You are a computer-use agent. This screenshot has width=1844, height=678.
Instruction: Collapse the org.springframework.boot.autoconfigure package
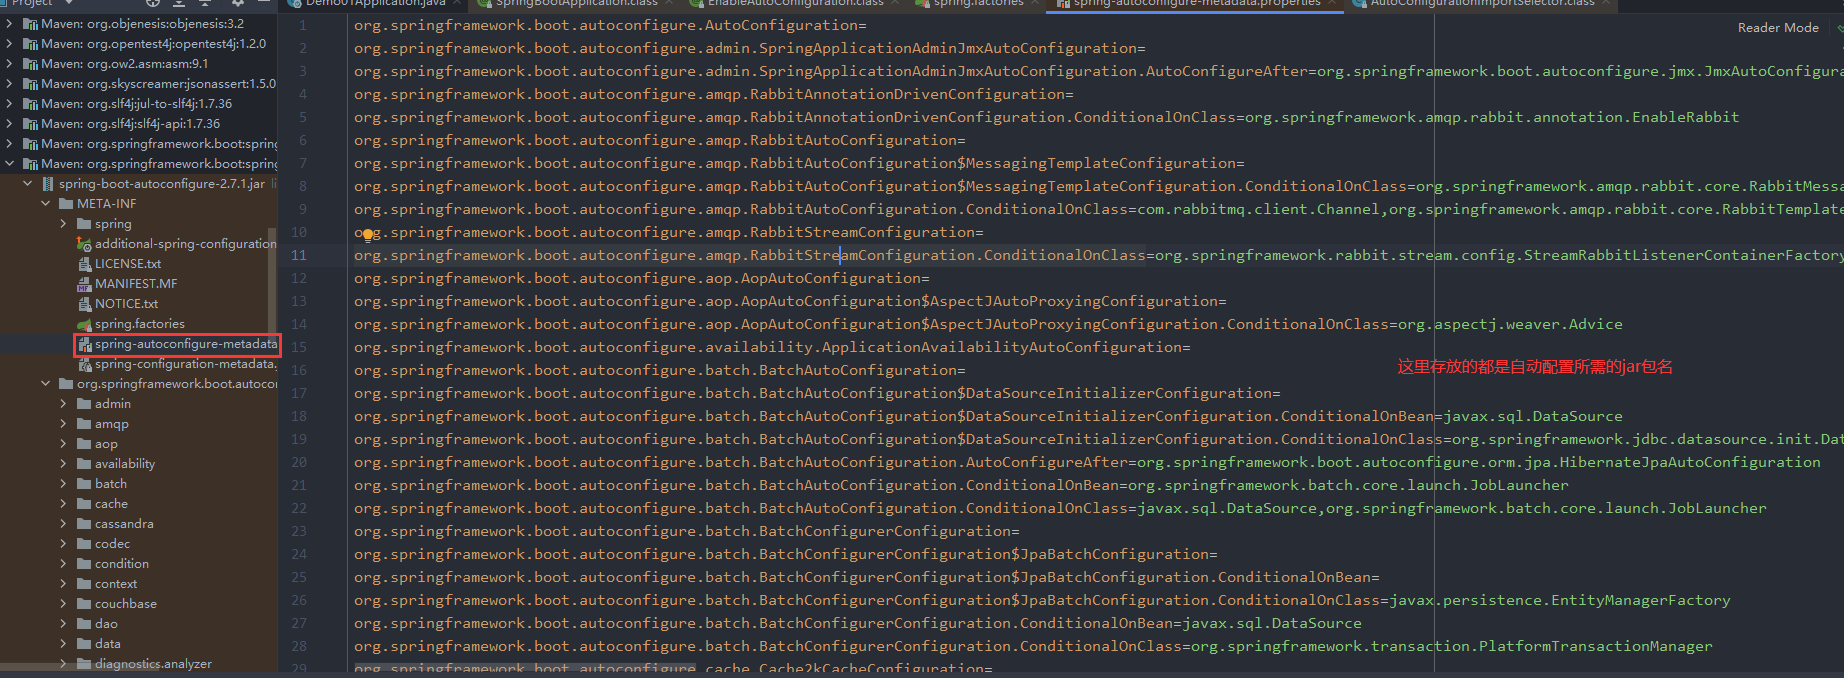46,384
